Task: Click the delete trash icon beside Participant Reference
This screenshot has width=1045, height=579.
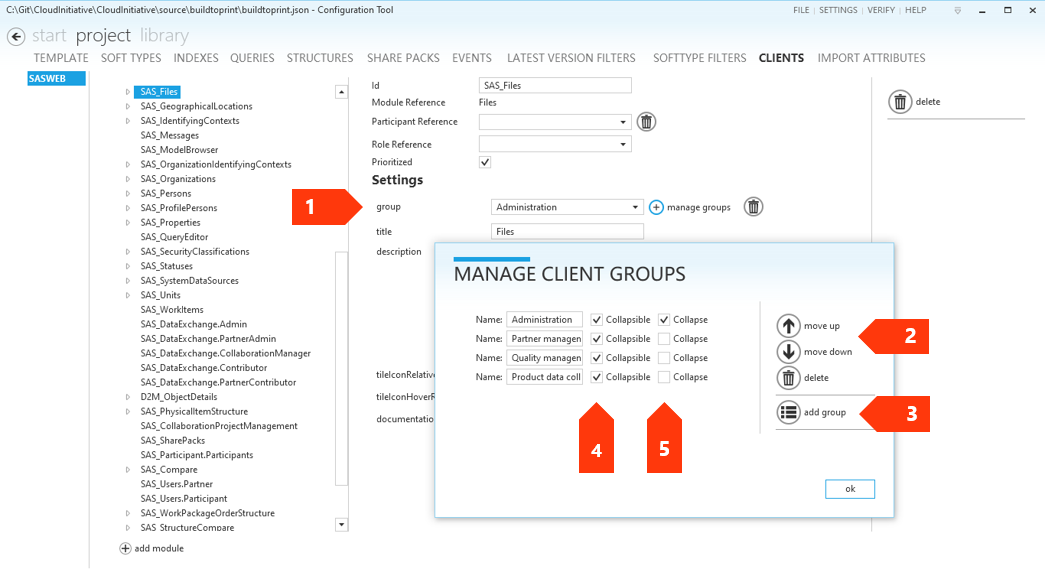Action: click(647, 121)
